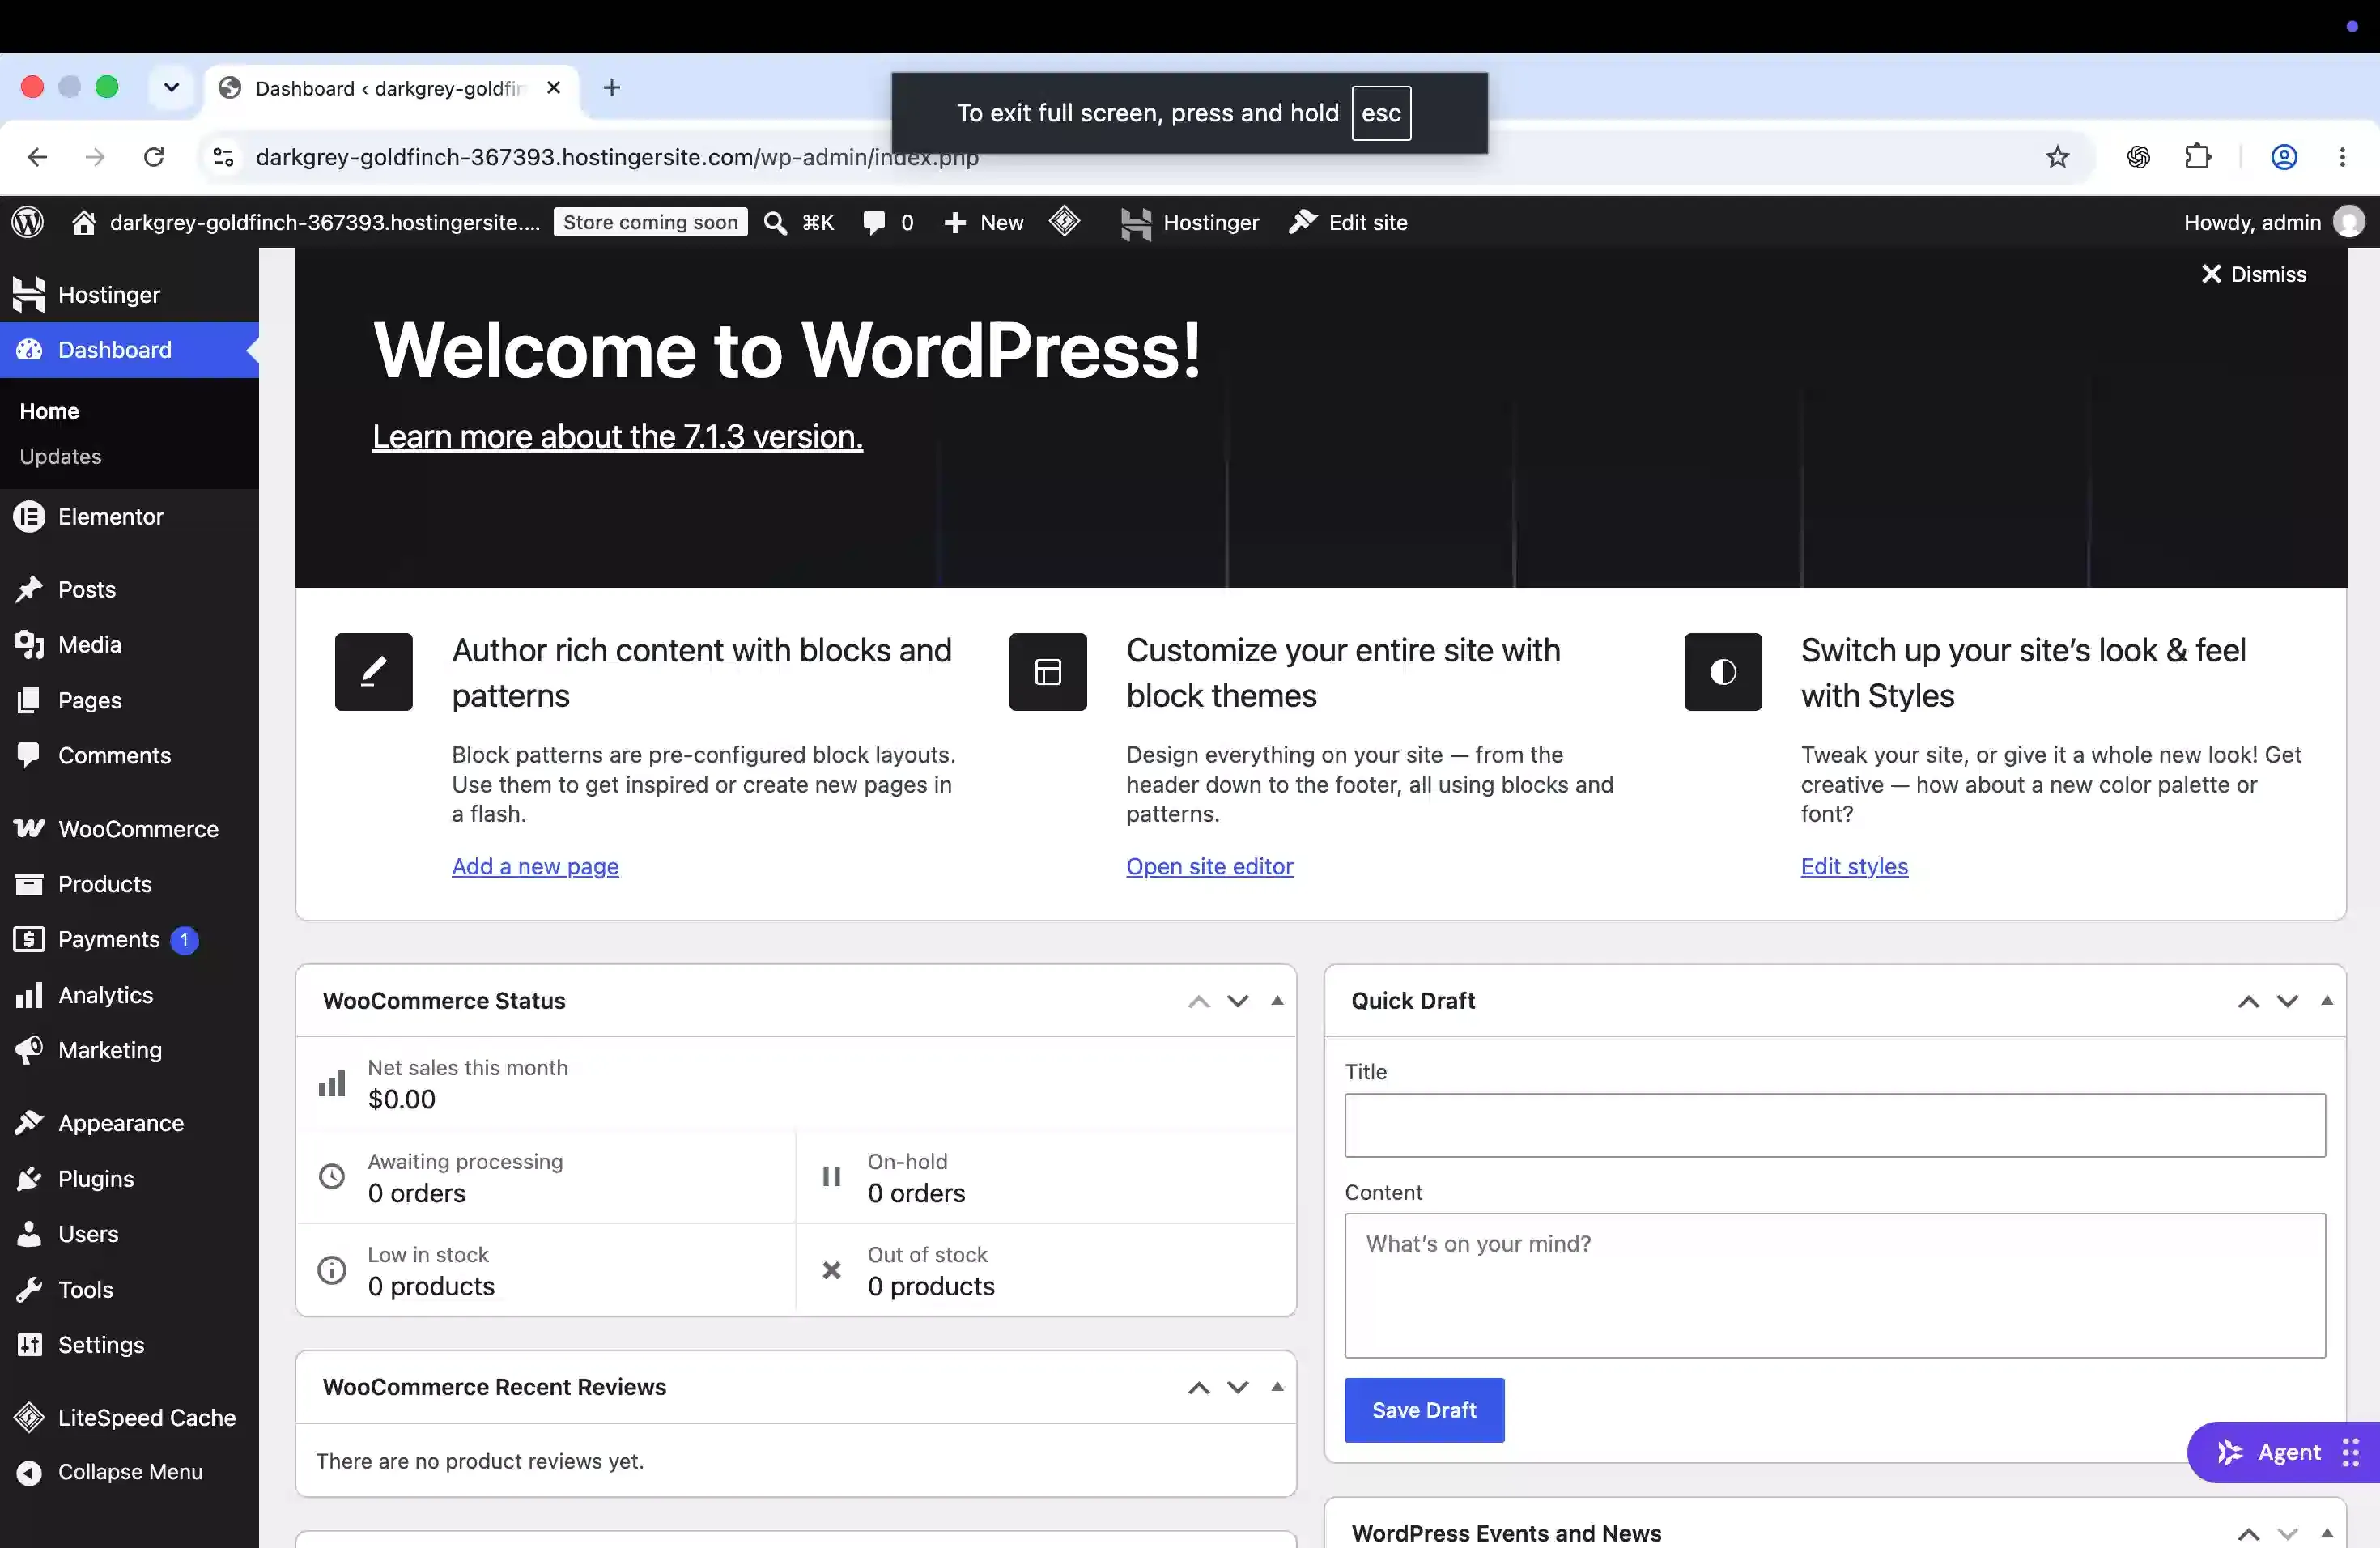Screen dimensions: 2380x1548
Task: Bookmark this page with the star icon
Action: point(2057,157)
